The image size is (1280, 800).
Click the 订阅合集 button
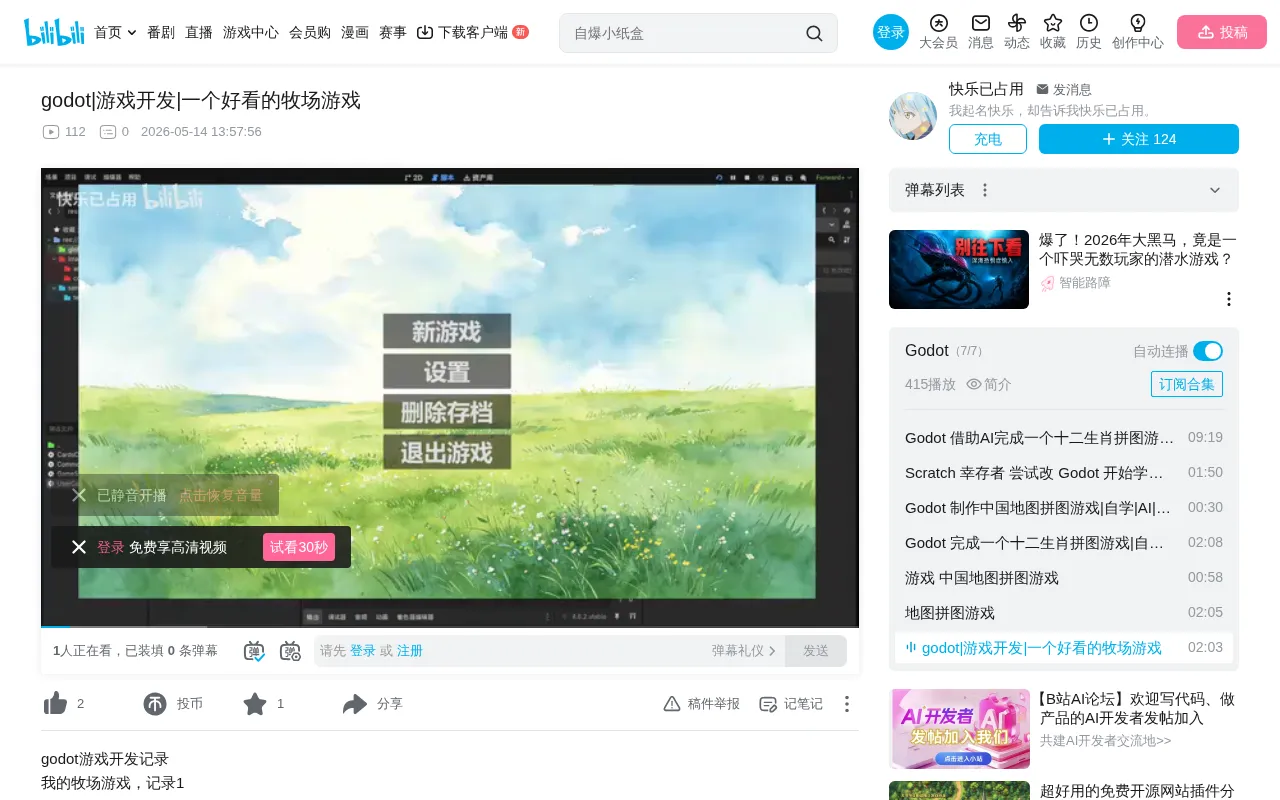tap(1187, 384)
